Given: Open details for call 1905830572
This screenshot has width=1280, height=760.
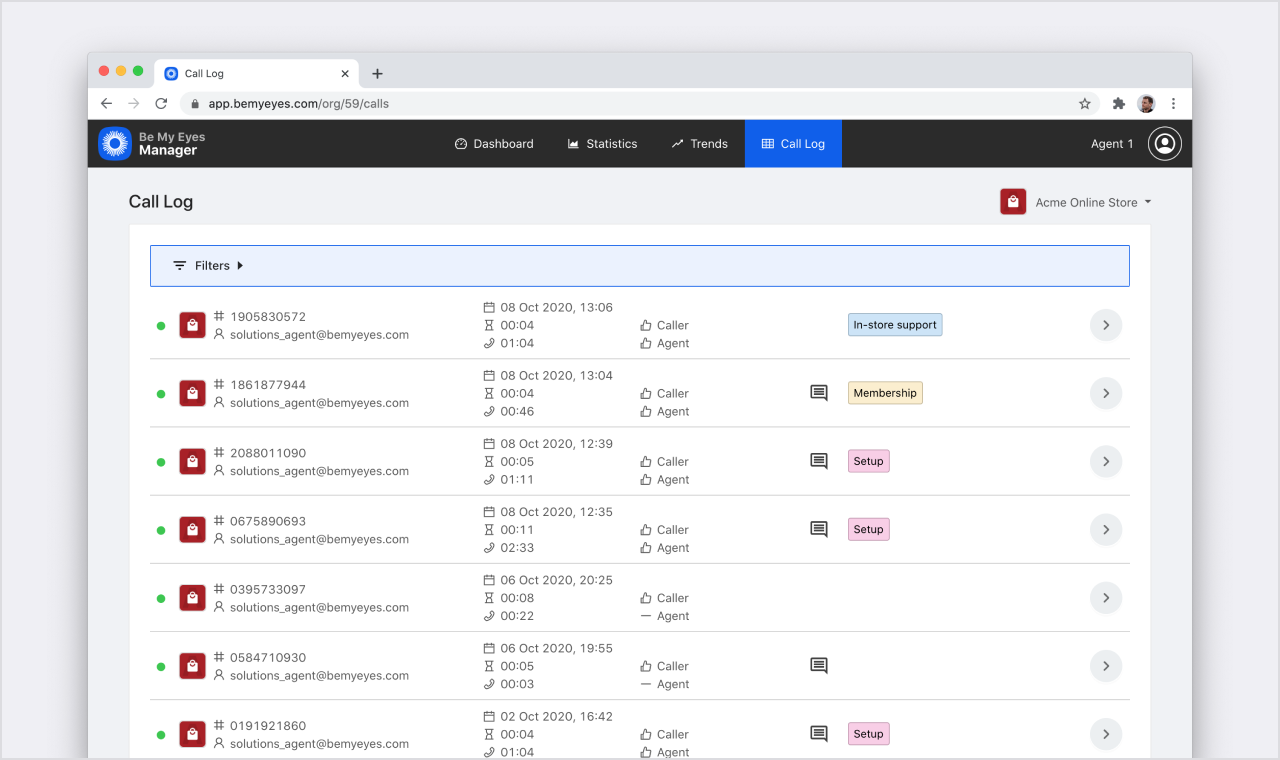Looking at the screenshot, I should click(x=1106, y=325).
